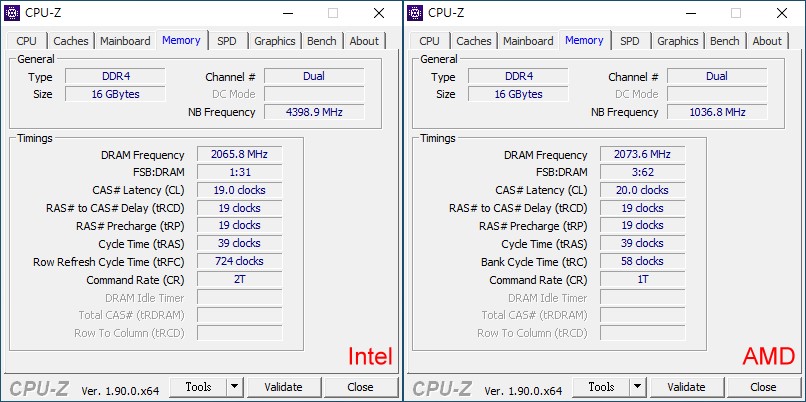Open the Tools dropdown arrow in the Intel window
Screen dimensions: 806x402
point(234,387)
